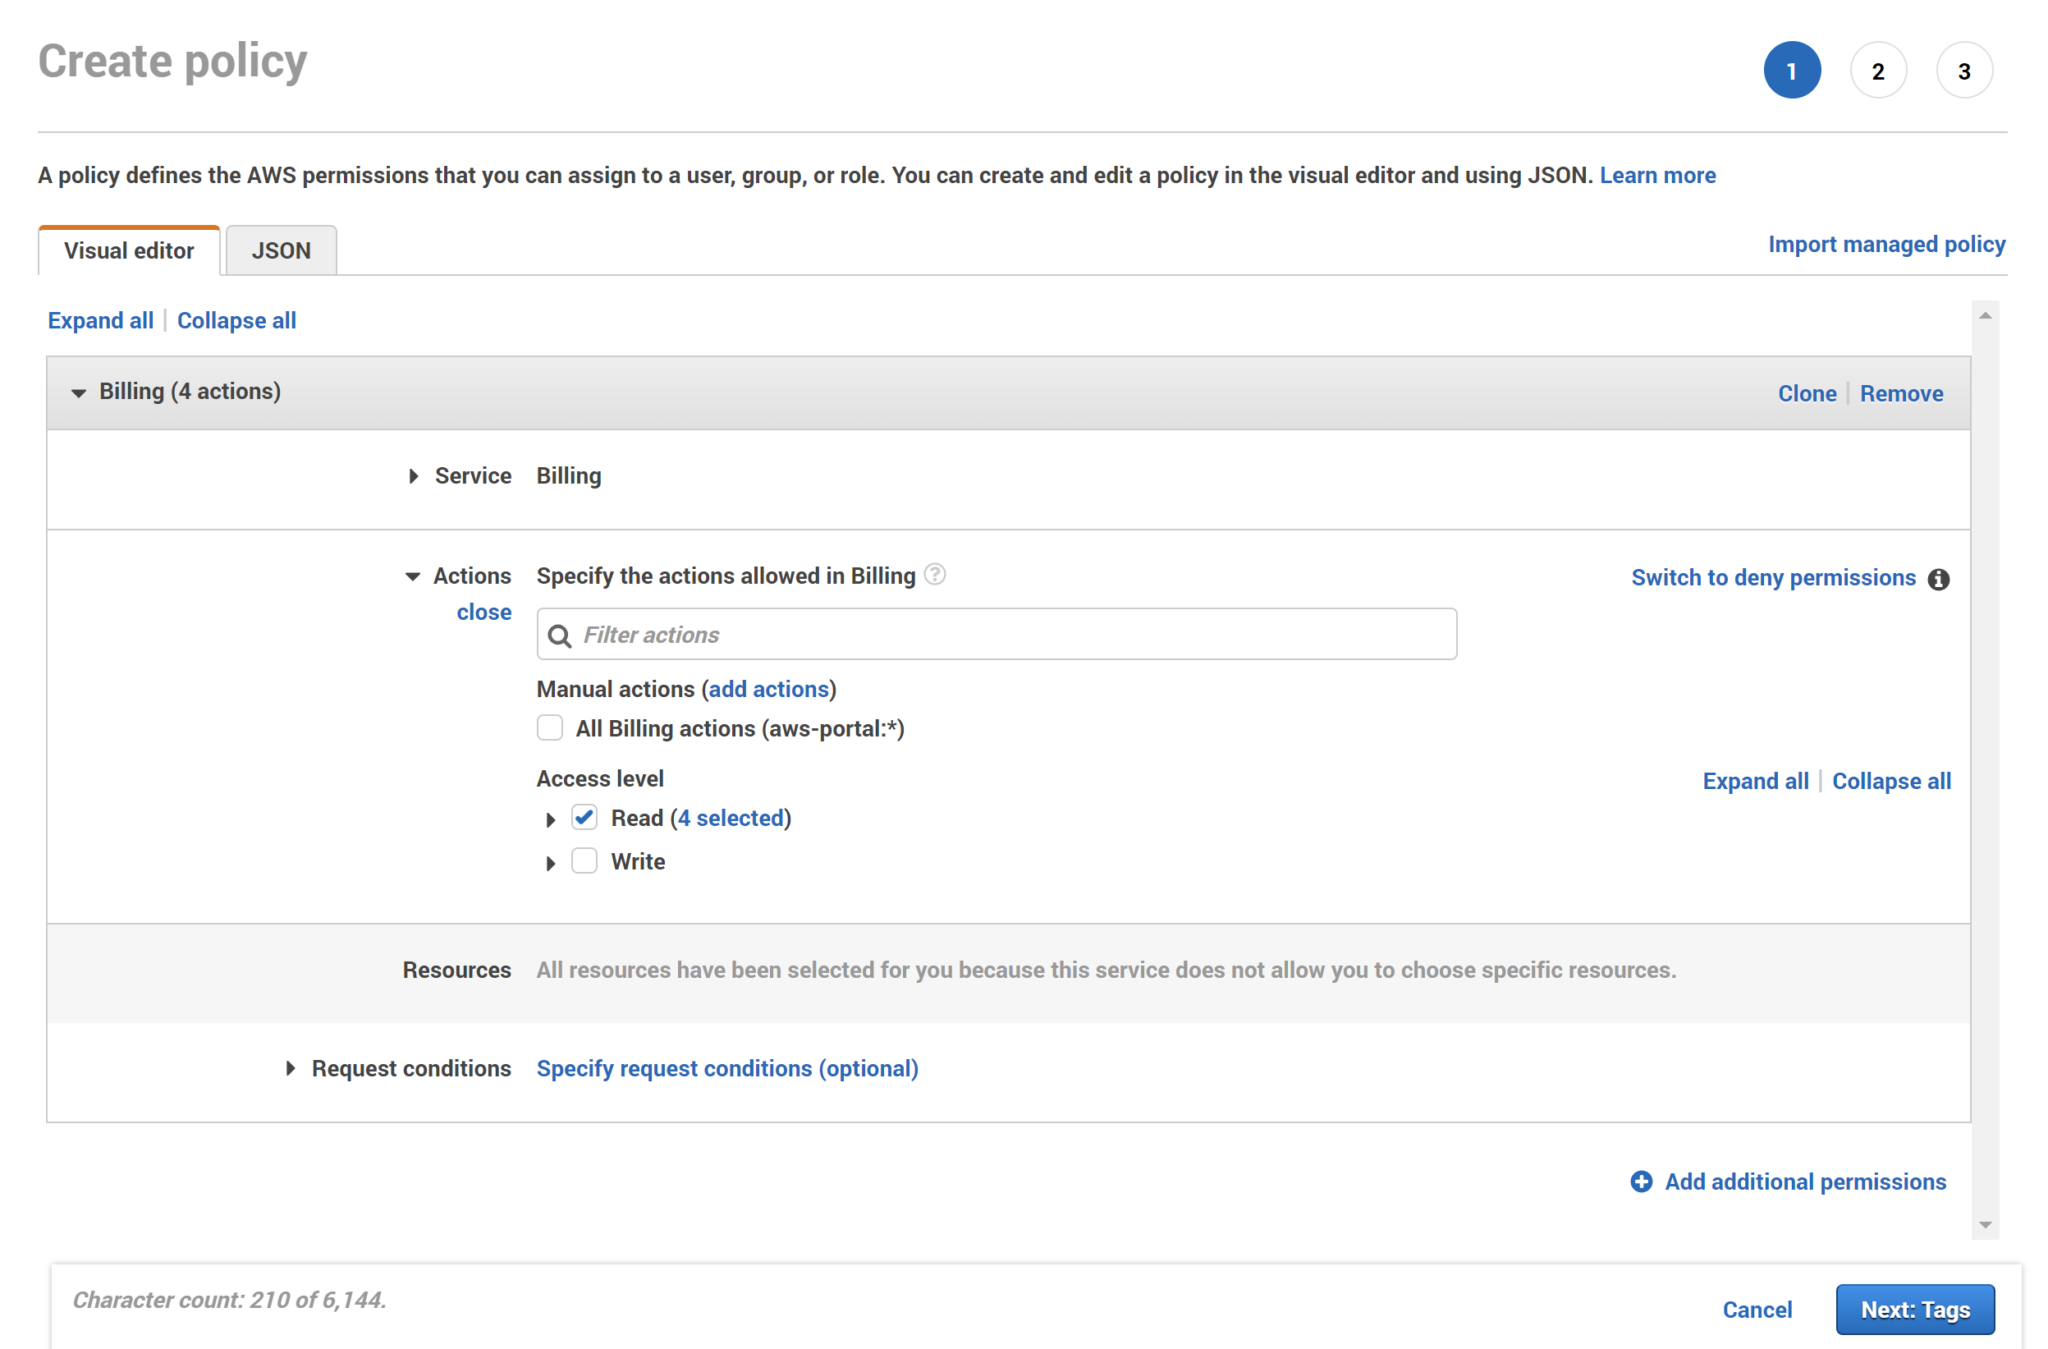Image resolution: width=2048 pixels, height=1349 pixels.
Task: Select step circle 3 at top right
Action: [x=1964, y=70]
